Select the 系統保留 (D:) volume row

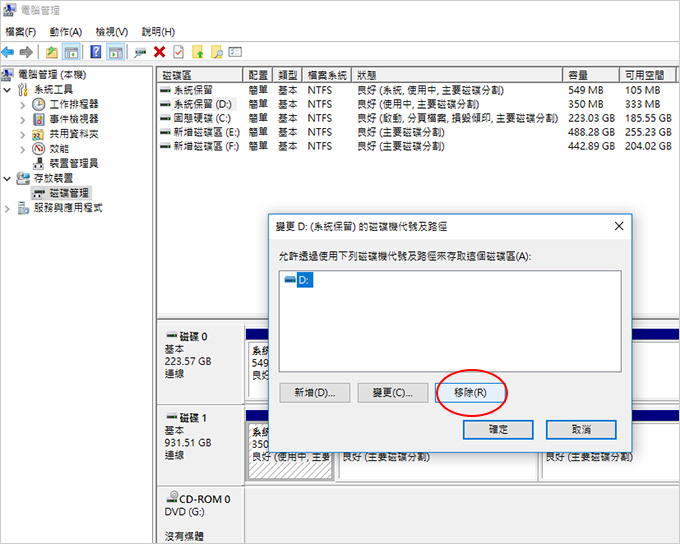(x=416, y=104)
